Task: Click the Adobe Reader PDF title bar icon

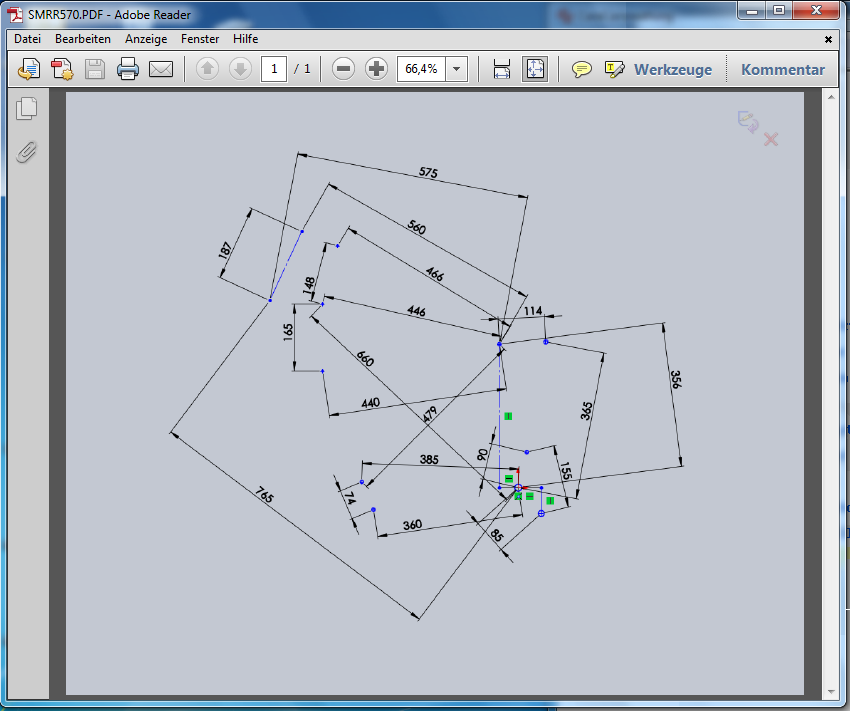Action: (15, 15)
